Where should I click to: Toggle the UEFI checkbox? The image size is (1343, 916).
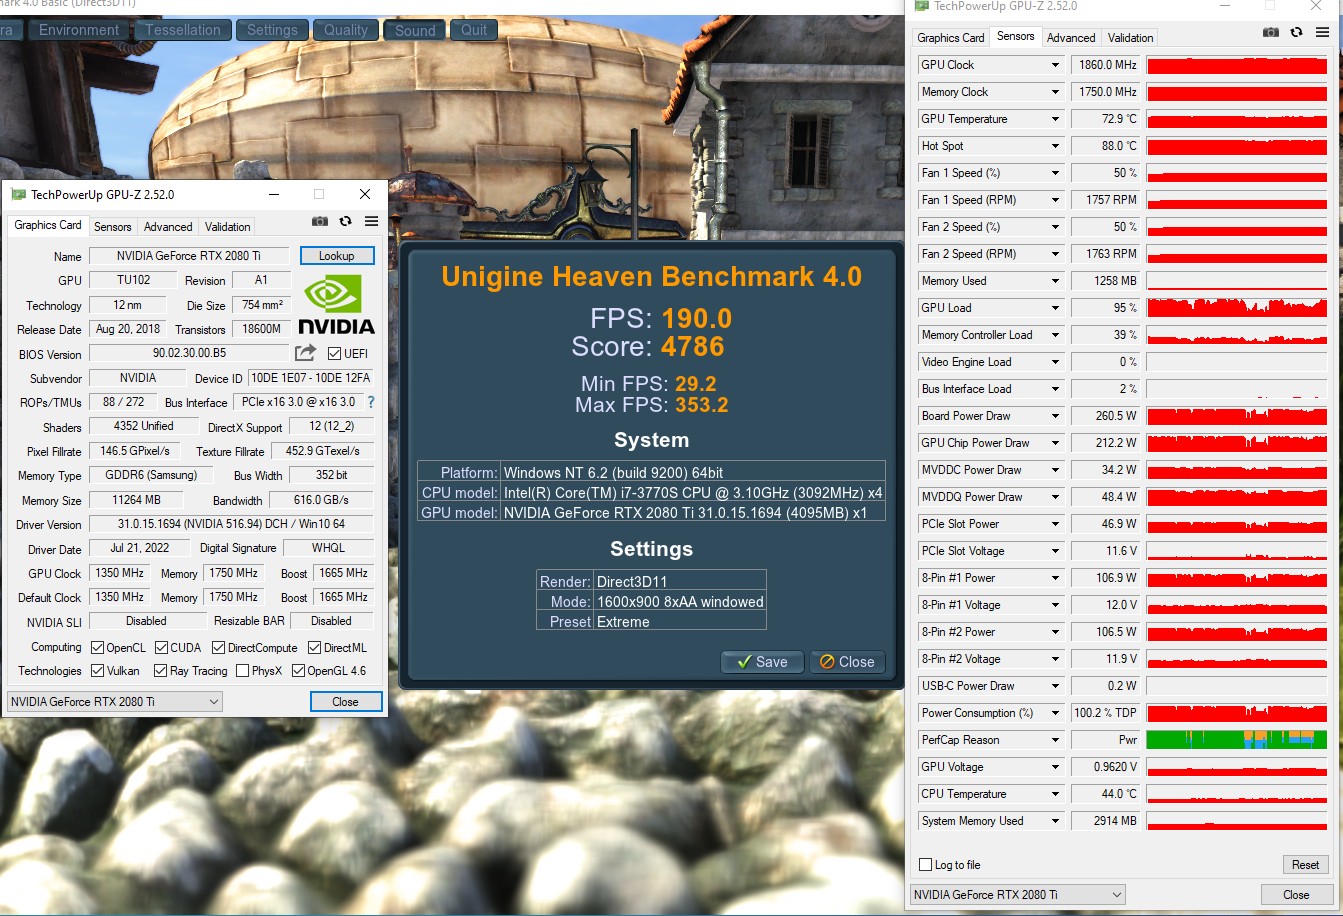point(335,353)
